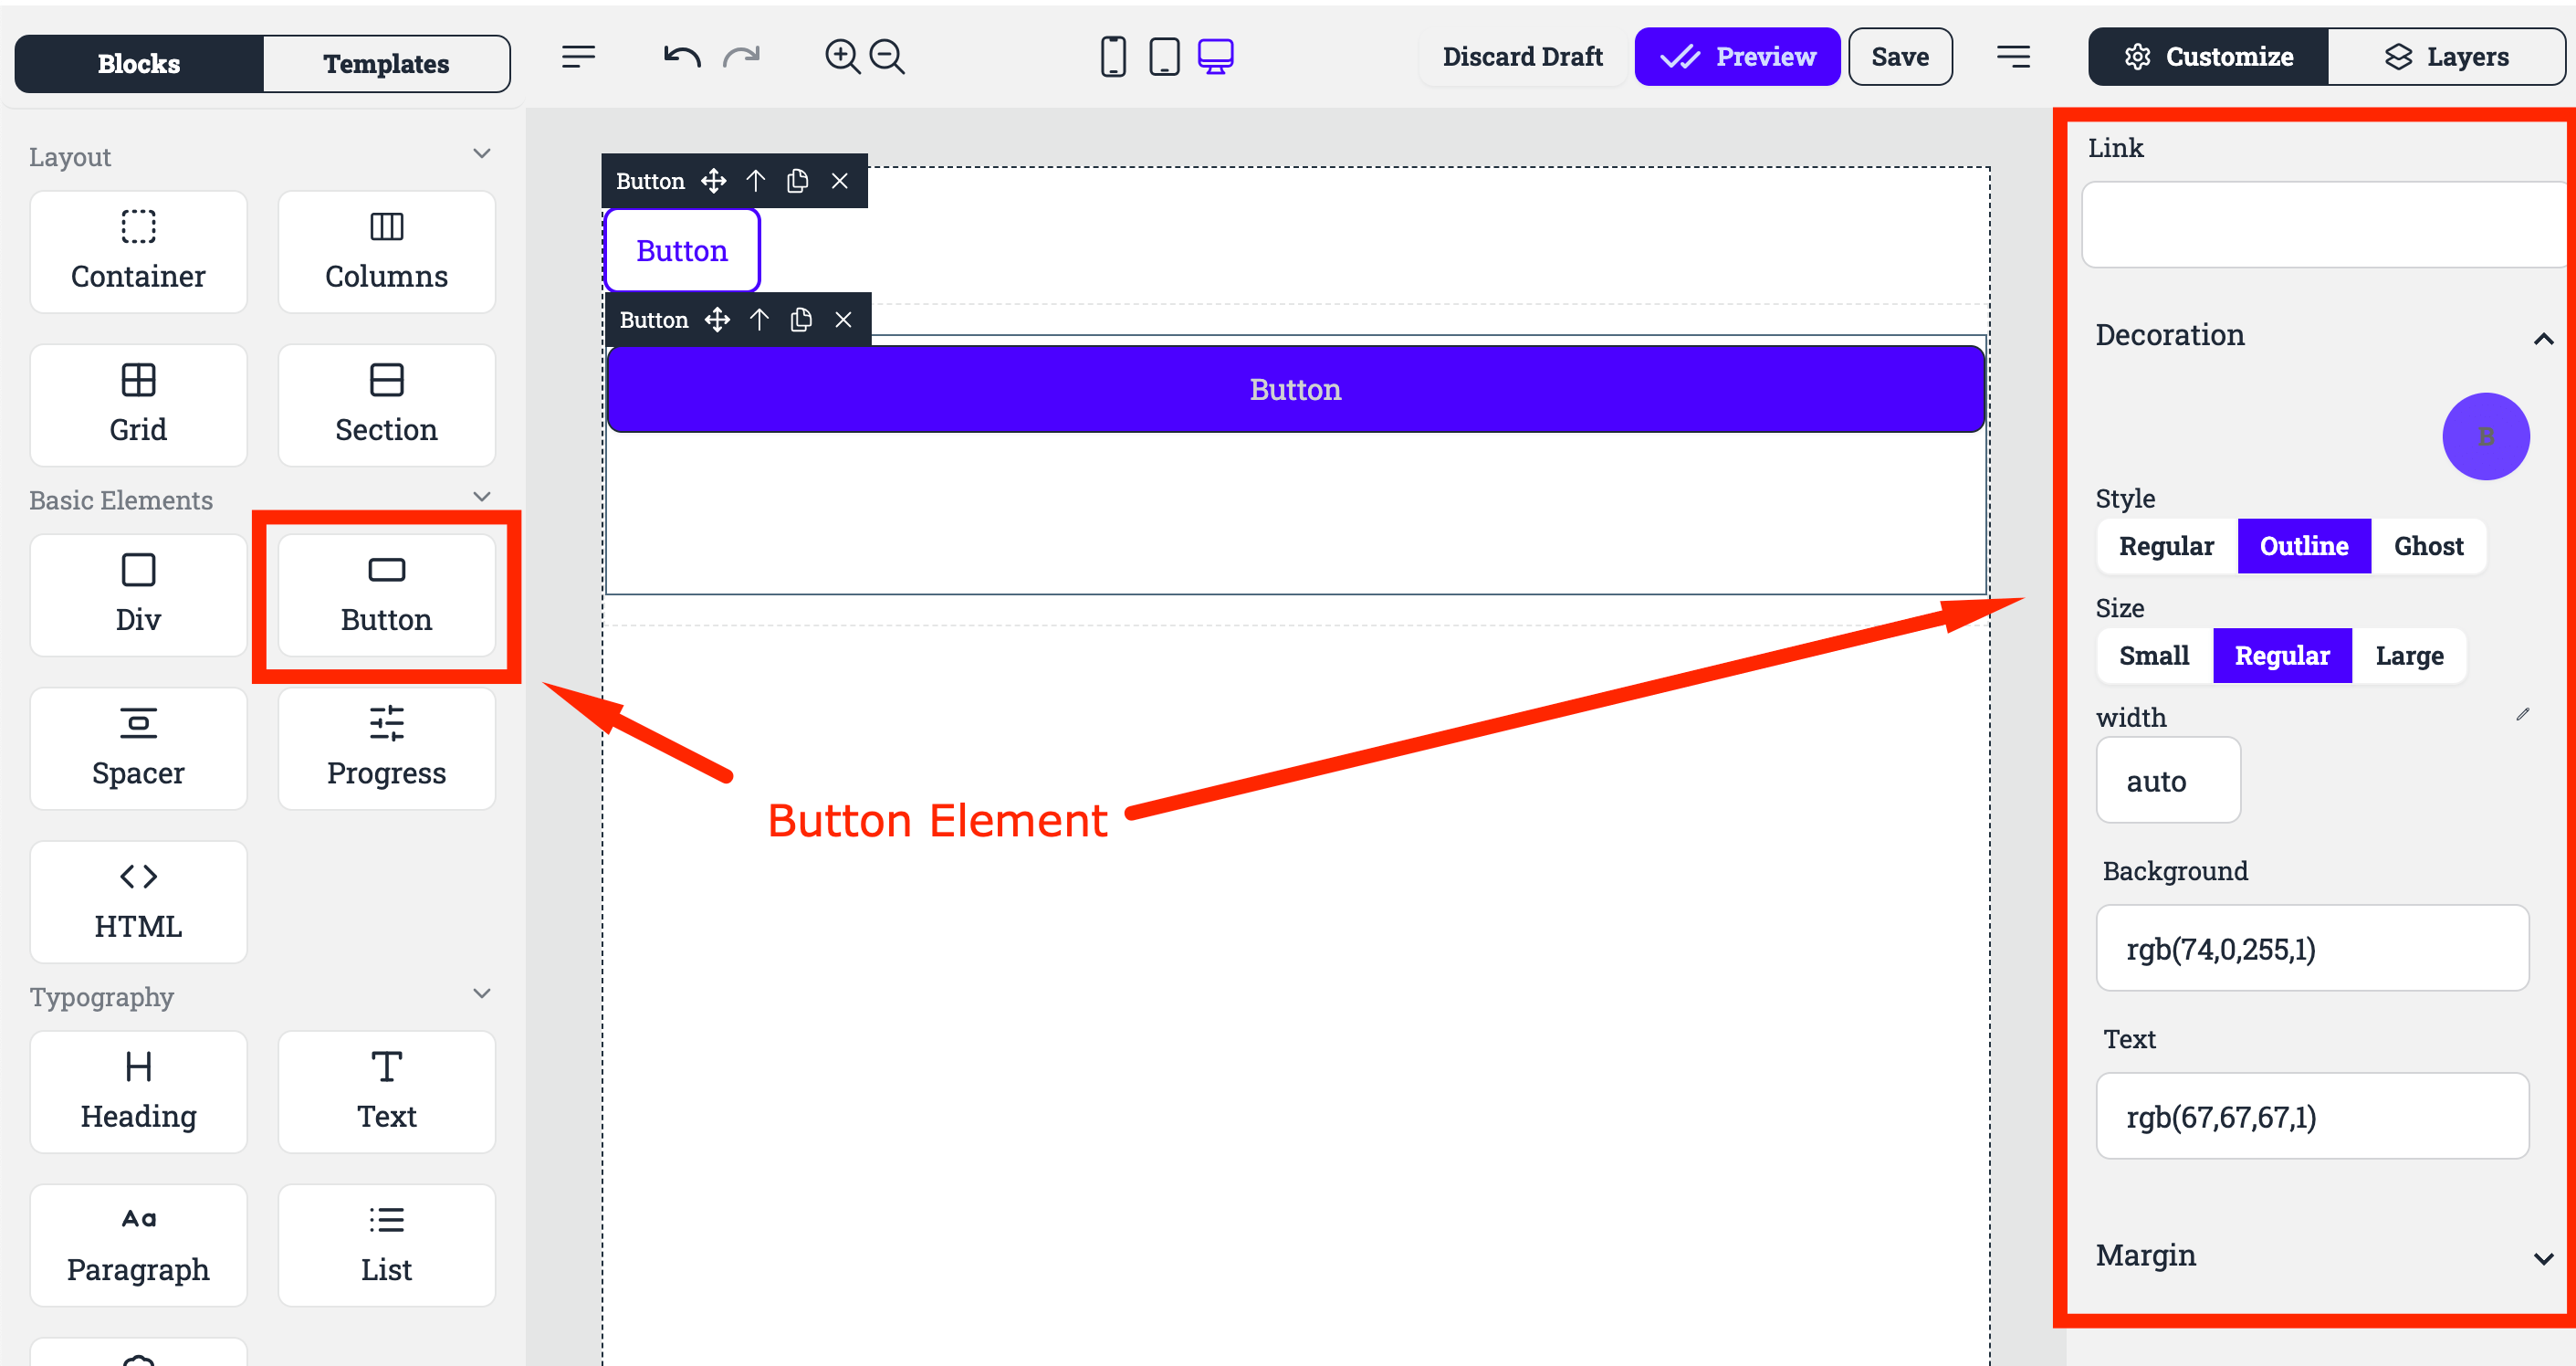Select parent from the outline Button toolbar

tap(755, 181)
